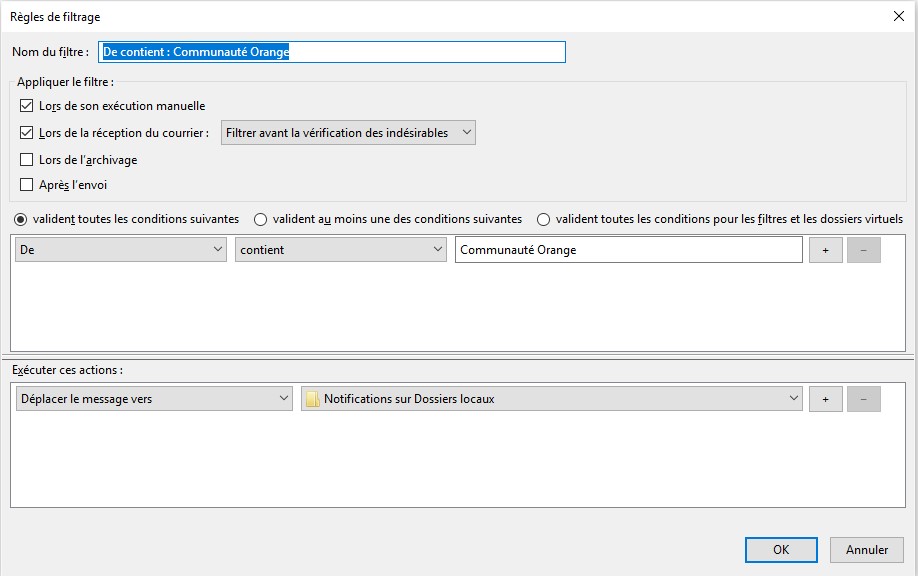Open the 'De' condition dropdown
This screenshot has height=576, width=918.
(120, 249)
